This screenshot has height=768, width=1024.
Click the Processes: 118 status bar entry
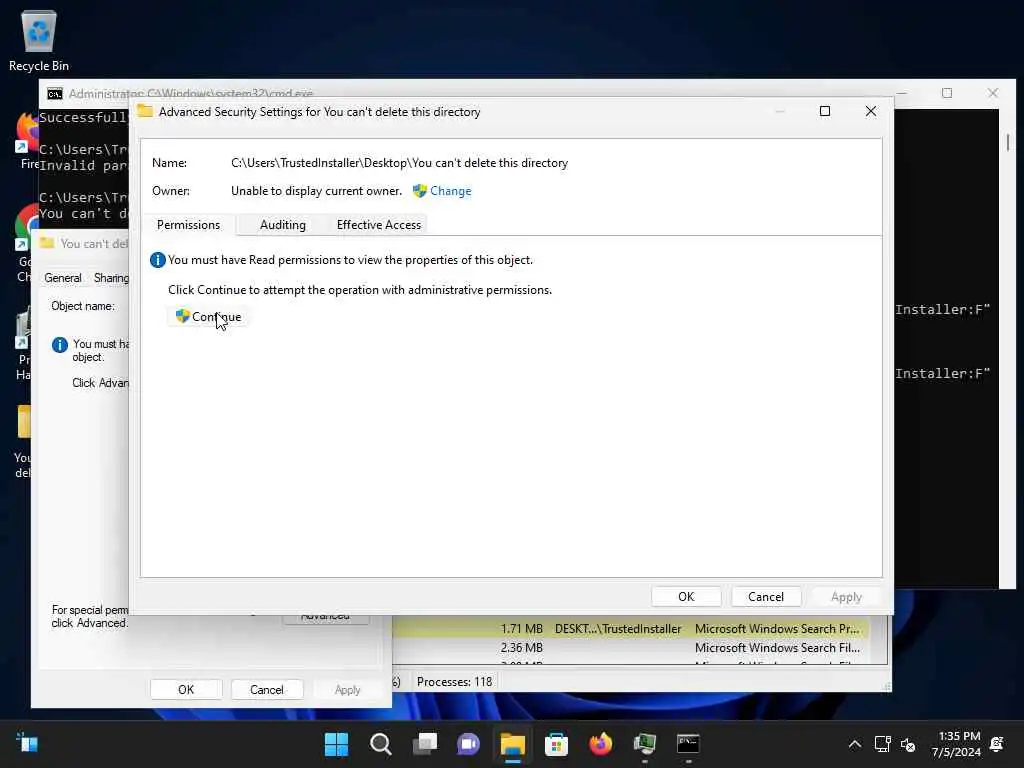(455, 682)
